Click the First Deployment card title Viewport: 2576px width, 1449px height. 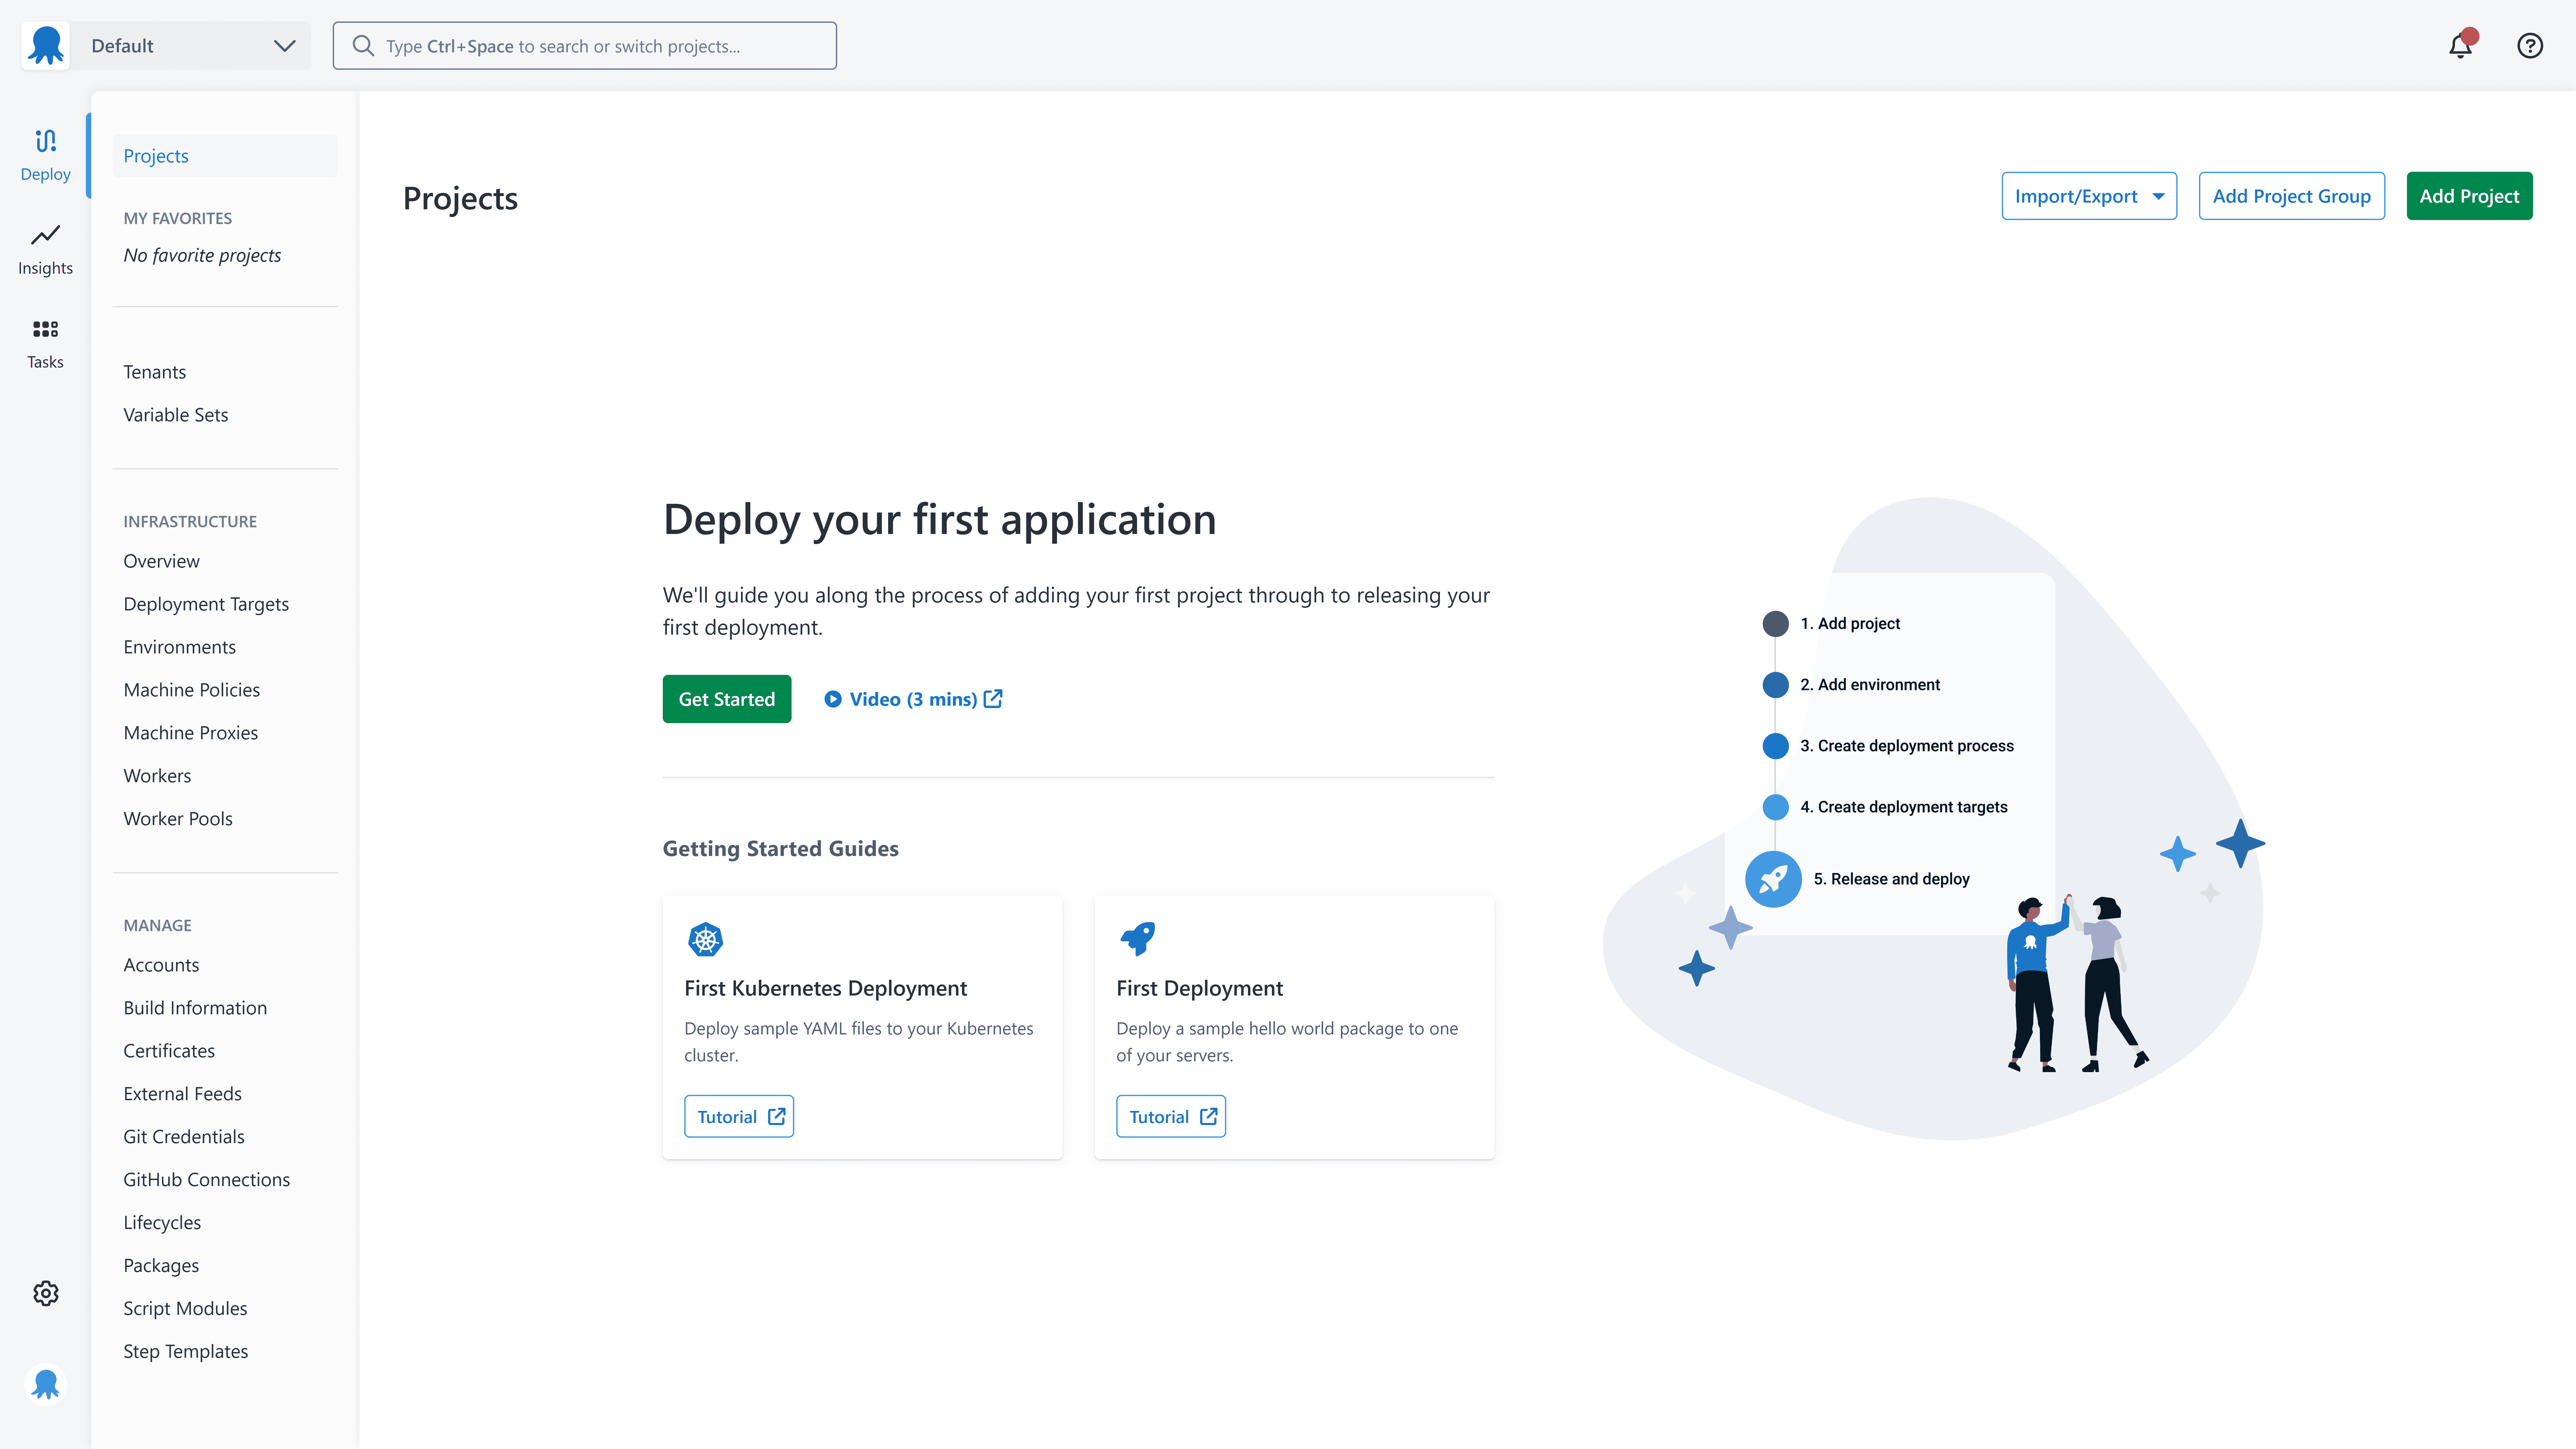click(x=1200, y=988)
